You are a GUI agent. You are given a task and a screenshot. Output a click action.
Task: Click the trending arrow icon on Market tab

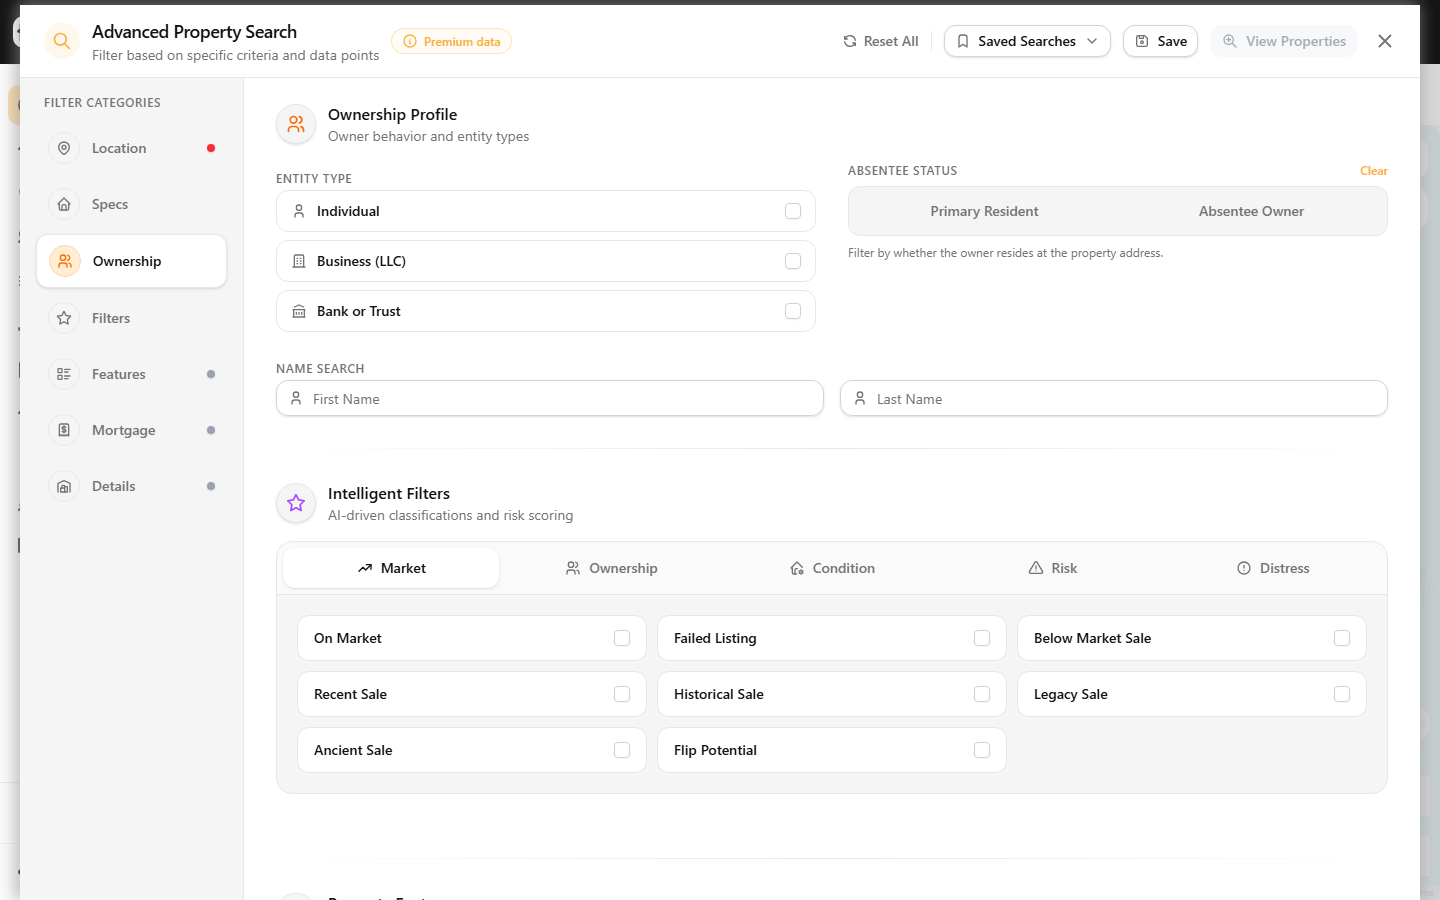click(365, 568)
